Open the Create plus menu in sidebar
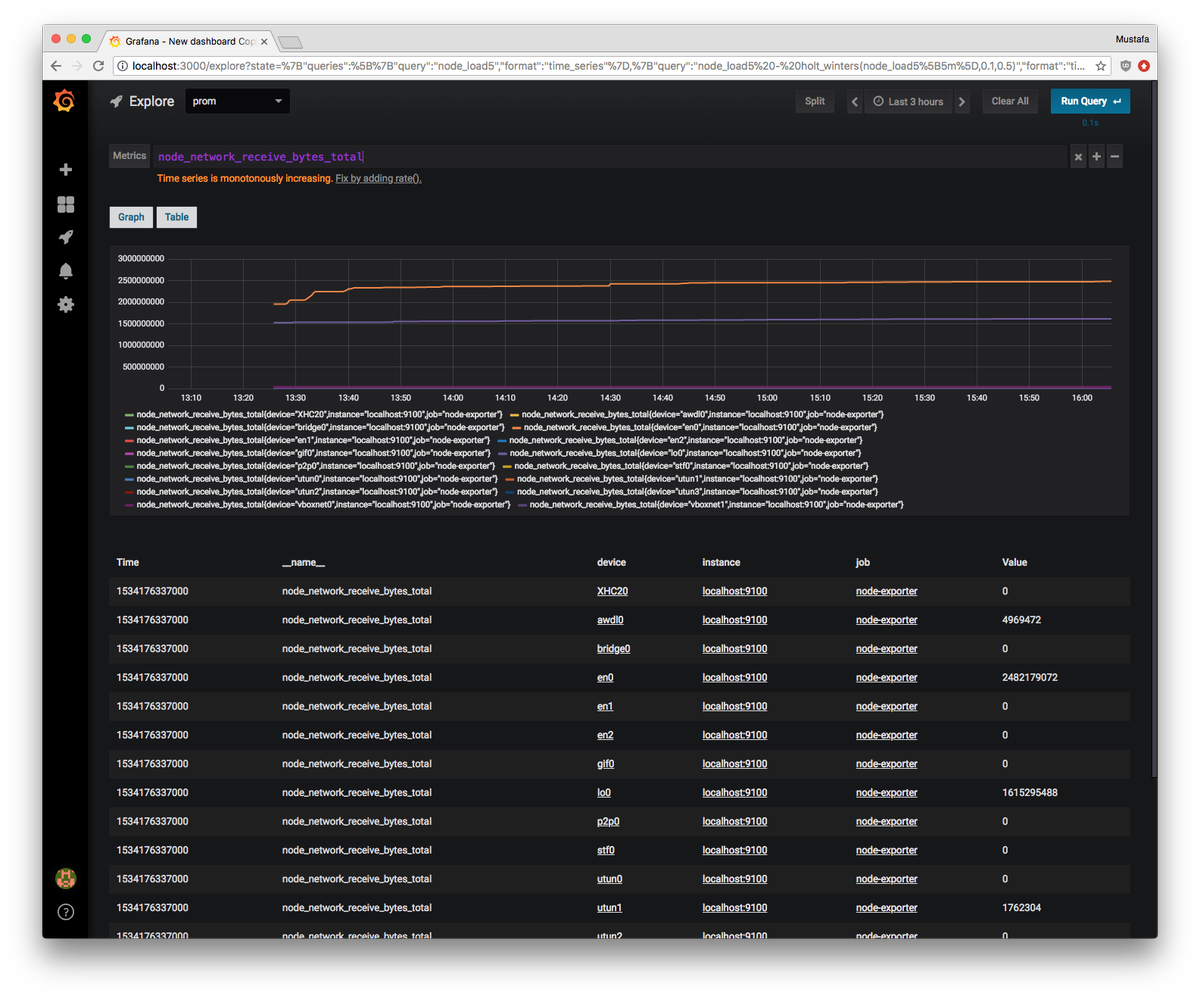Screen dimensions: 1200x999 66,170
